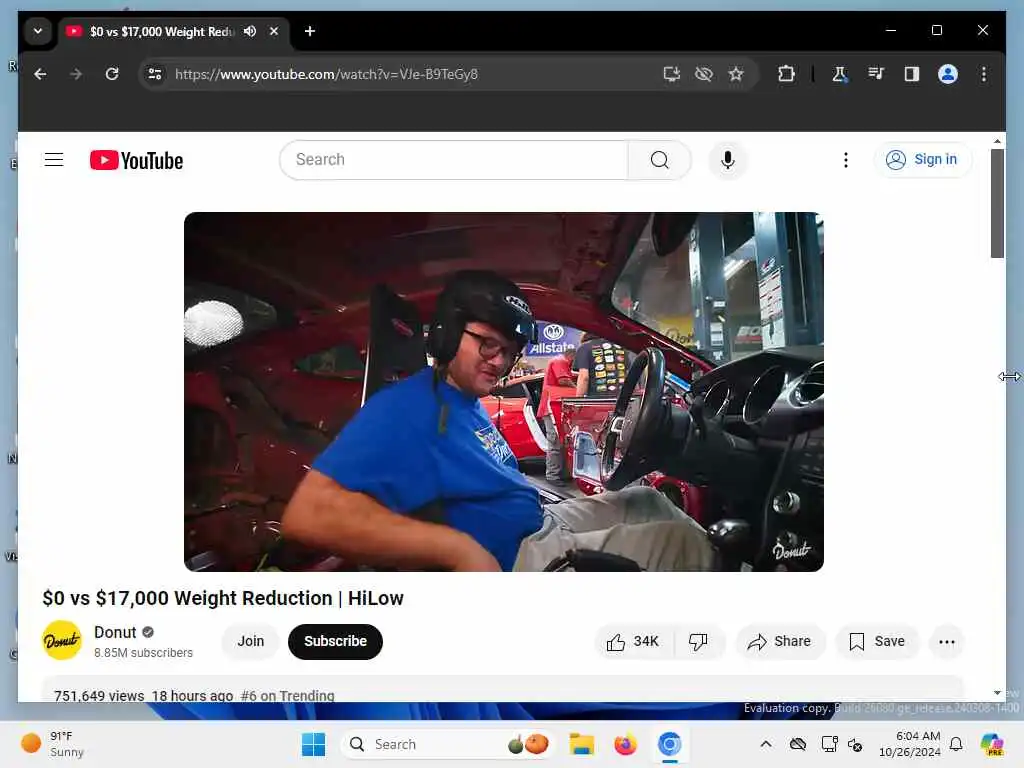The width and height of the screenshot is (1024, 768).
Task: Open a new browser tab
Action: tap(310, 31)
